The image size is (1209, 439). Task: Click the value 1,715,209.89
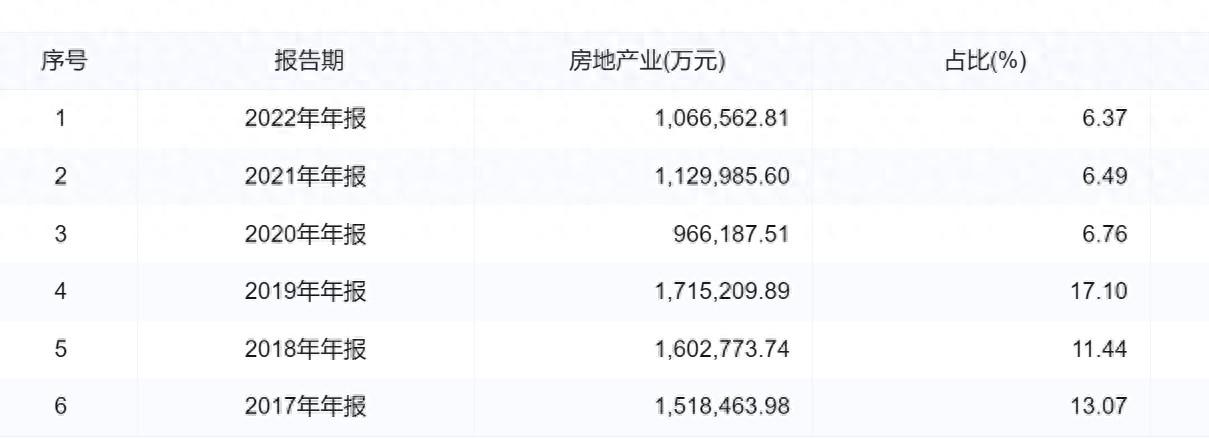coord(722,292)
